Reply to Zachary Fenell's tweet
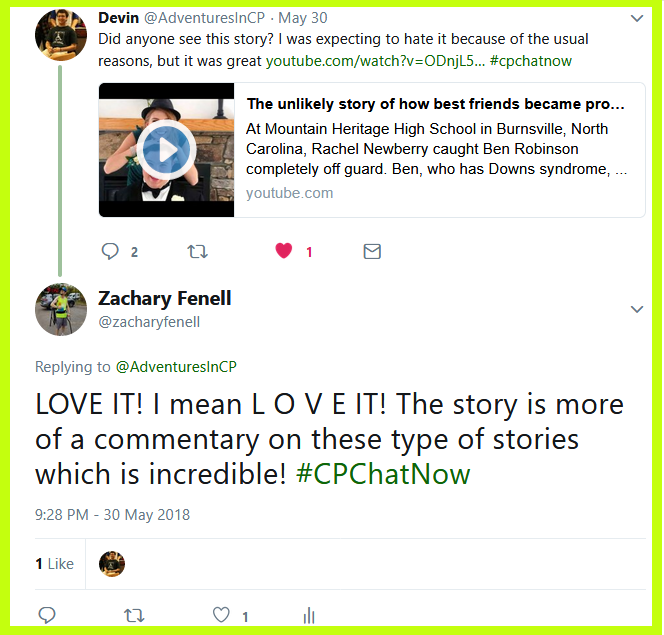 pos(47,615)
